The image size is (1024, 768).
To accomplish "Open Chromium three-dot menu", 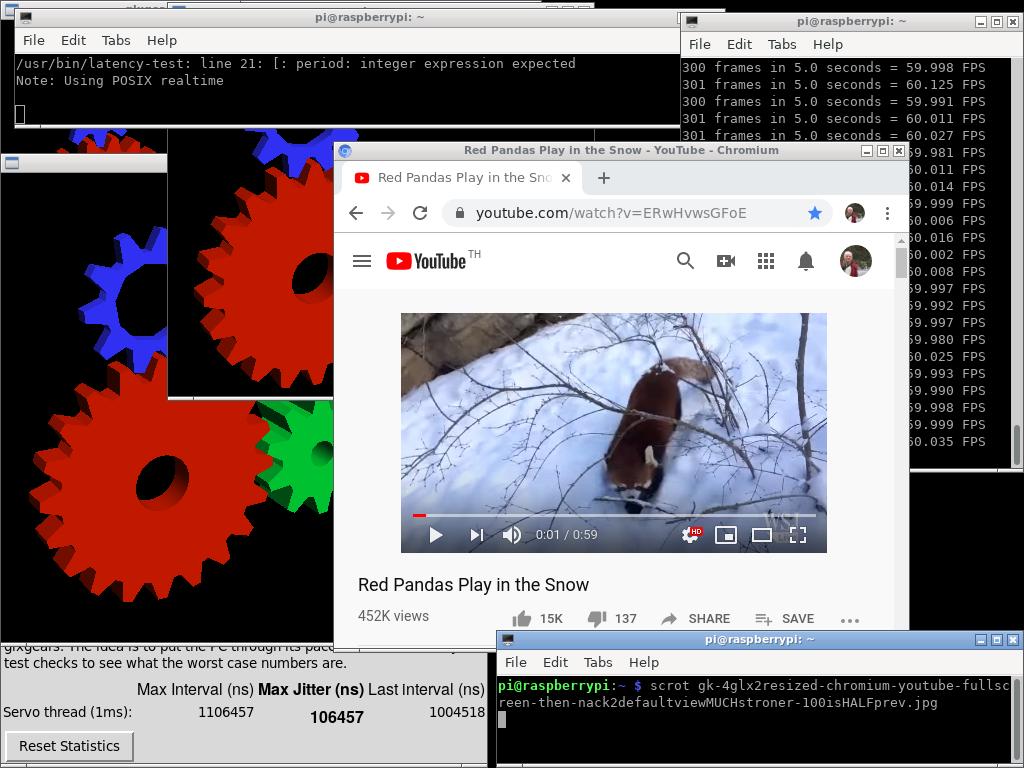I will 887,213.
